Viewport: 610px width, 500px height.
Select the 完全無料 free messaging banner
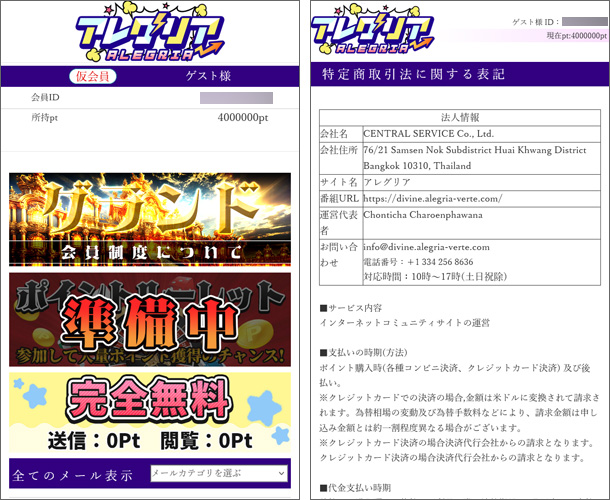pos(150,412)
